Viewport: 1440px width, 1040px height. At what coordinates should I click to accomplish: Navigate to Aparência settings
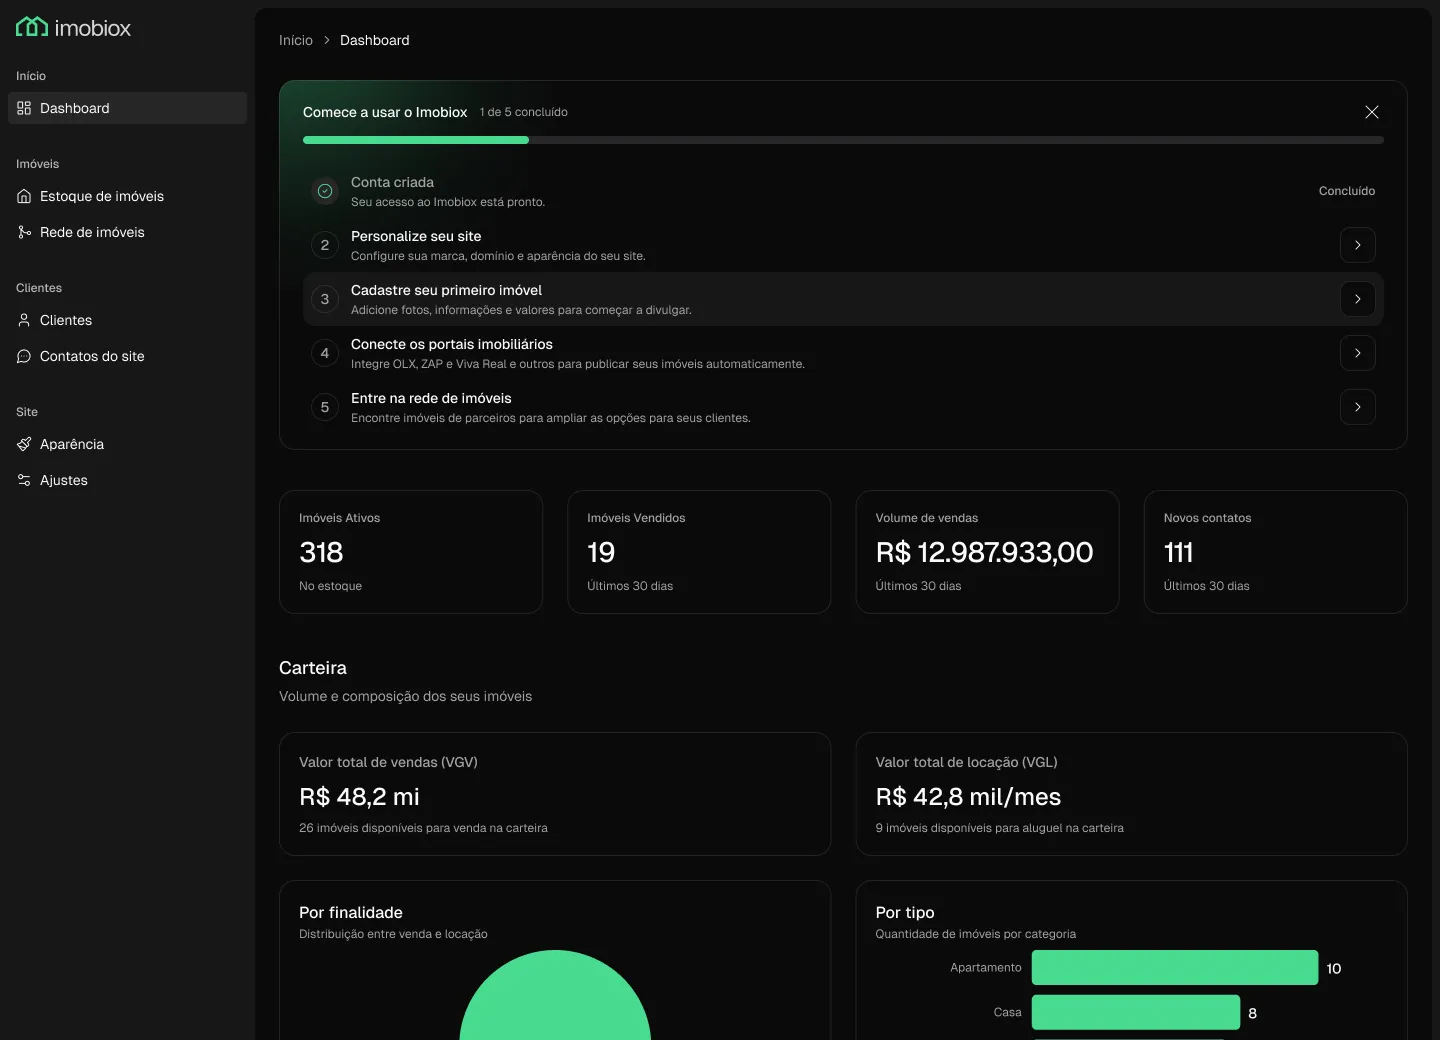click(127, 444)
